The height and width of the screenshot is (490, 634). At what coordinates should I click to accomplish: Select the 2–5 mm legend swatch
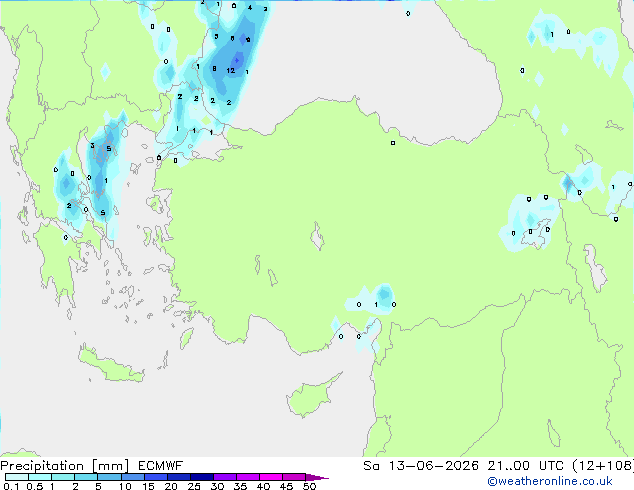[86, 477]
